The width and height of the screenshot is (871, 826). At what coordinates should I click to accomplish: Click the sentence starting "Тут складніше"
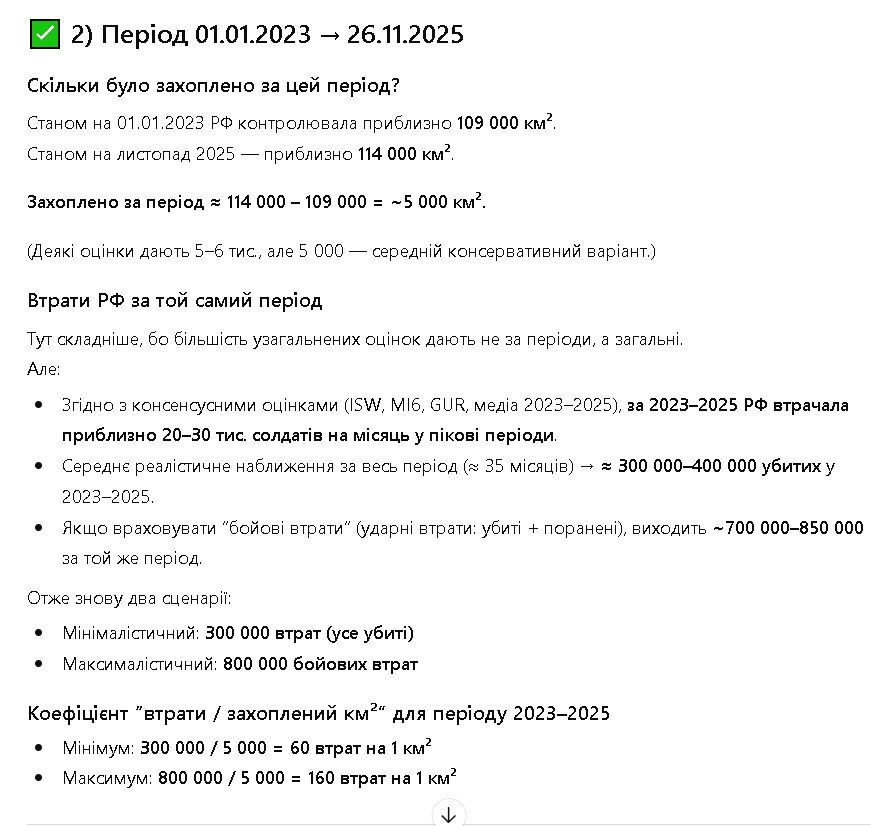(x=355, y=339)
